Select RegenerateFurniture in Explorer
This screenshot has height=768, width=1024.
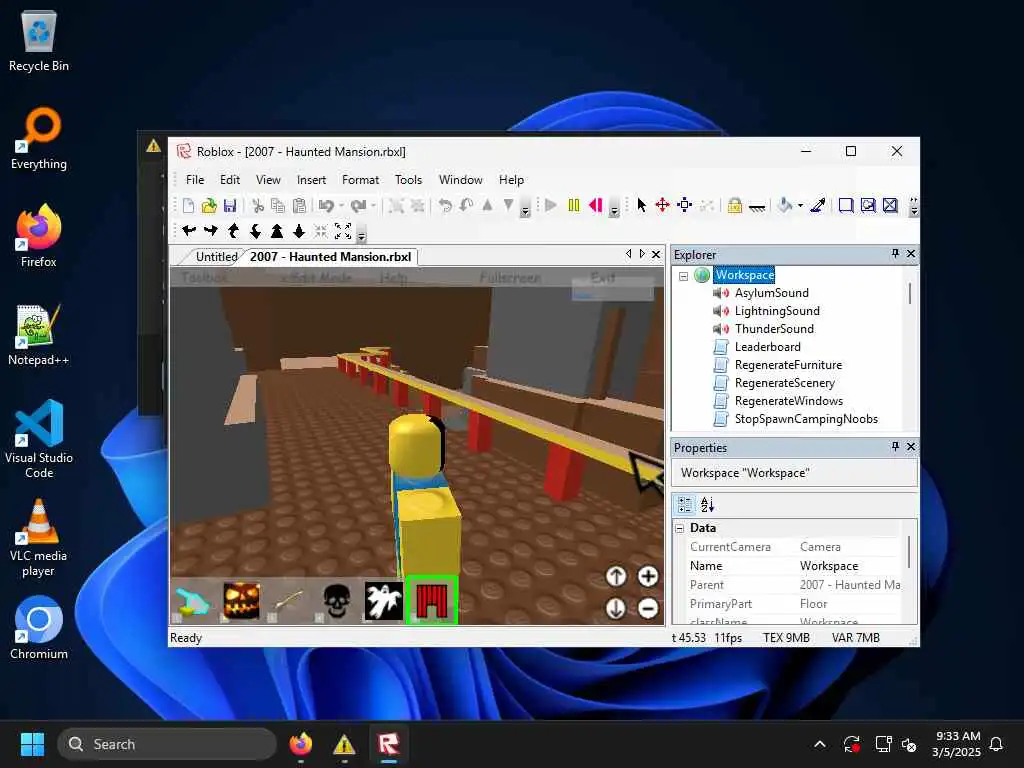(x=788, y=364)
